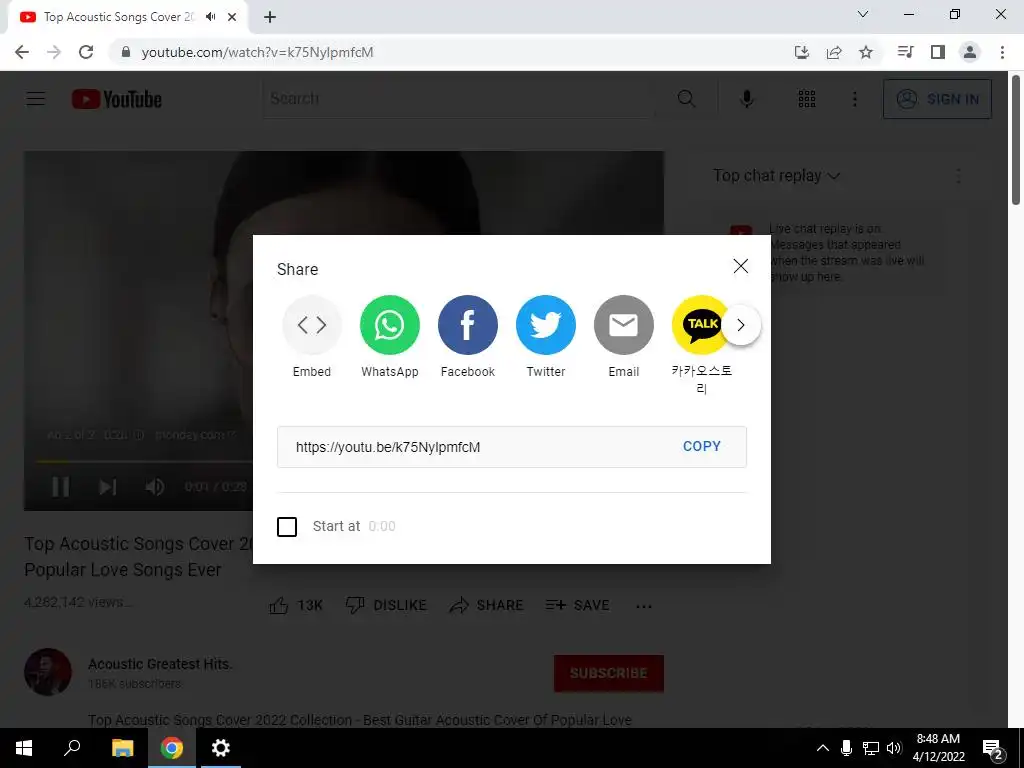The width and height of the screenshot is (1024, 768).
Task: Open the taskbar volume control
Action: point(894,748)
